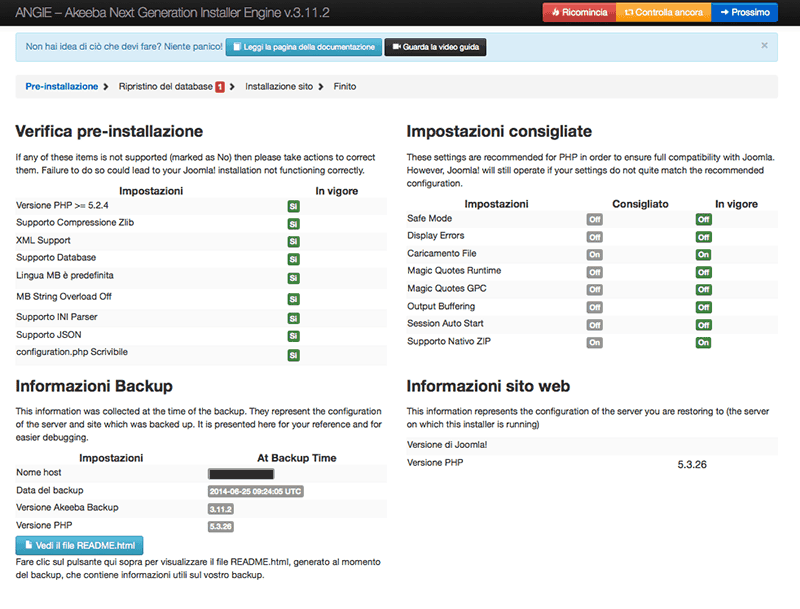Click green Off badge for Magic Quotes GPC
The width and height of the screenshot is (800, 609).
pos(704,290)
